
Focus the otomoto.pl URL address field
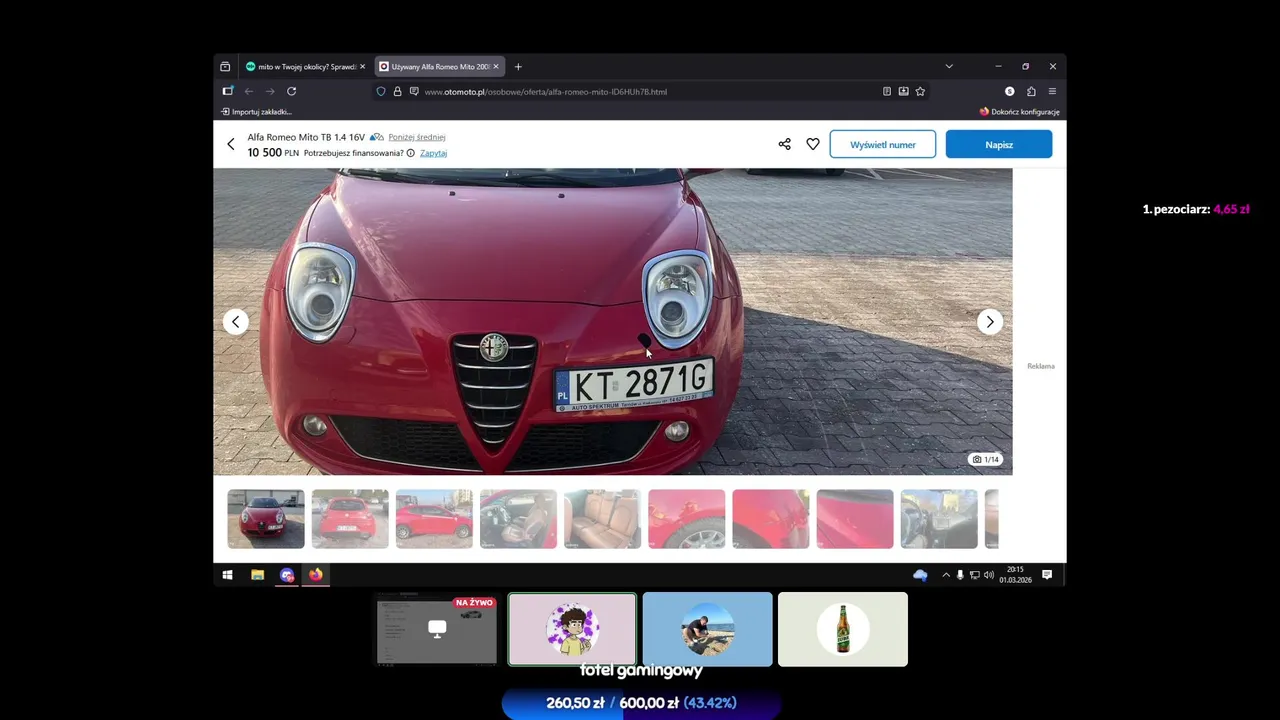click(x=650, y=91)
